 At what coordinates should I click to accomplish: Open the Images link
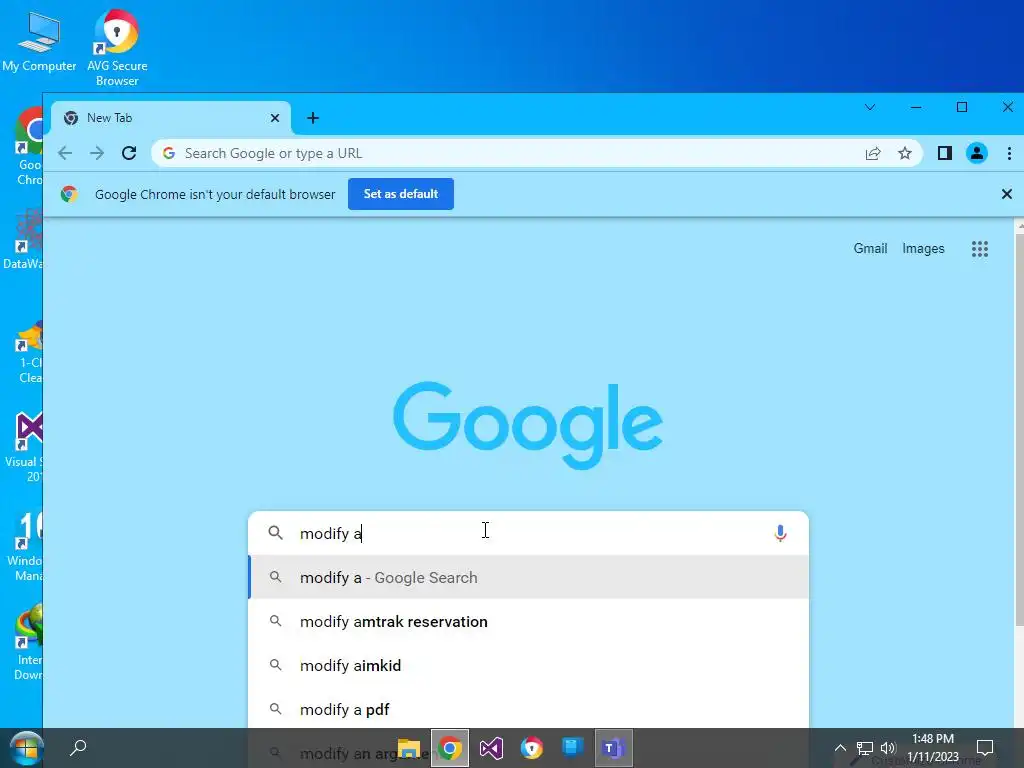(x=923, y=249)
